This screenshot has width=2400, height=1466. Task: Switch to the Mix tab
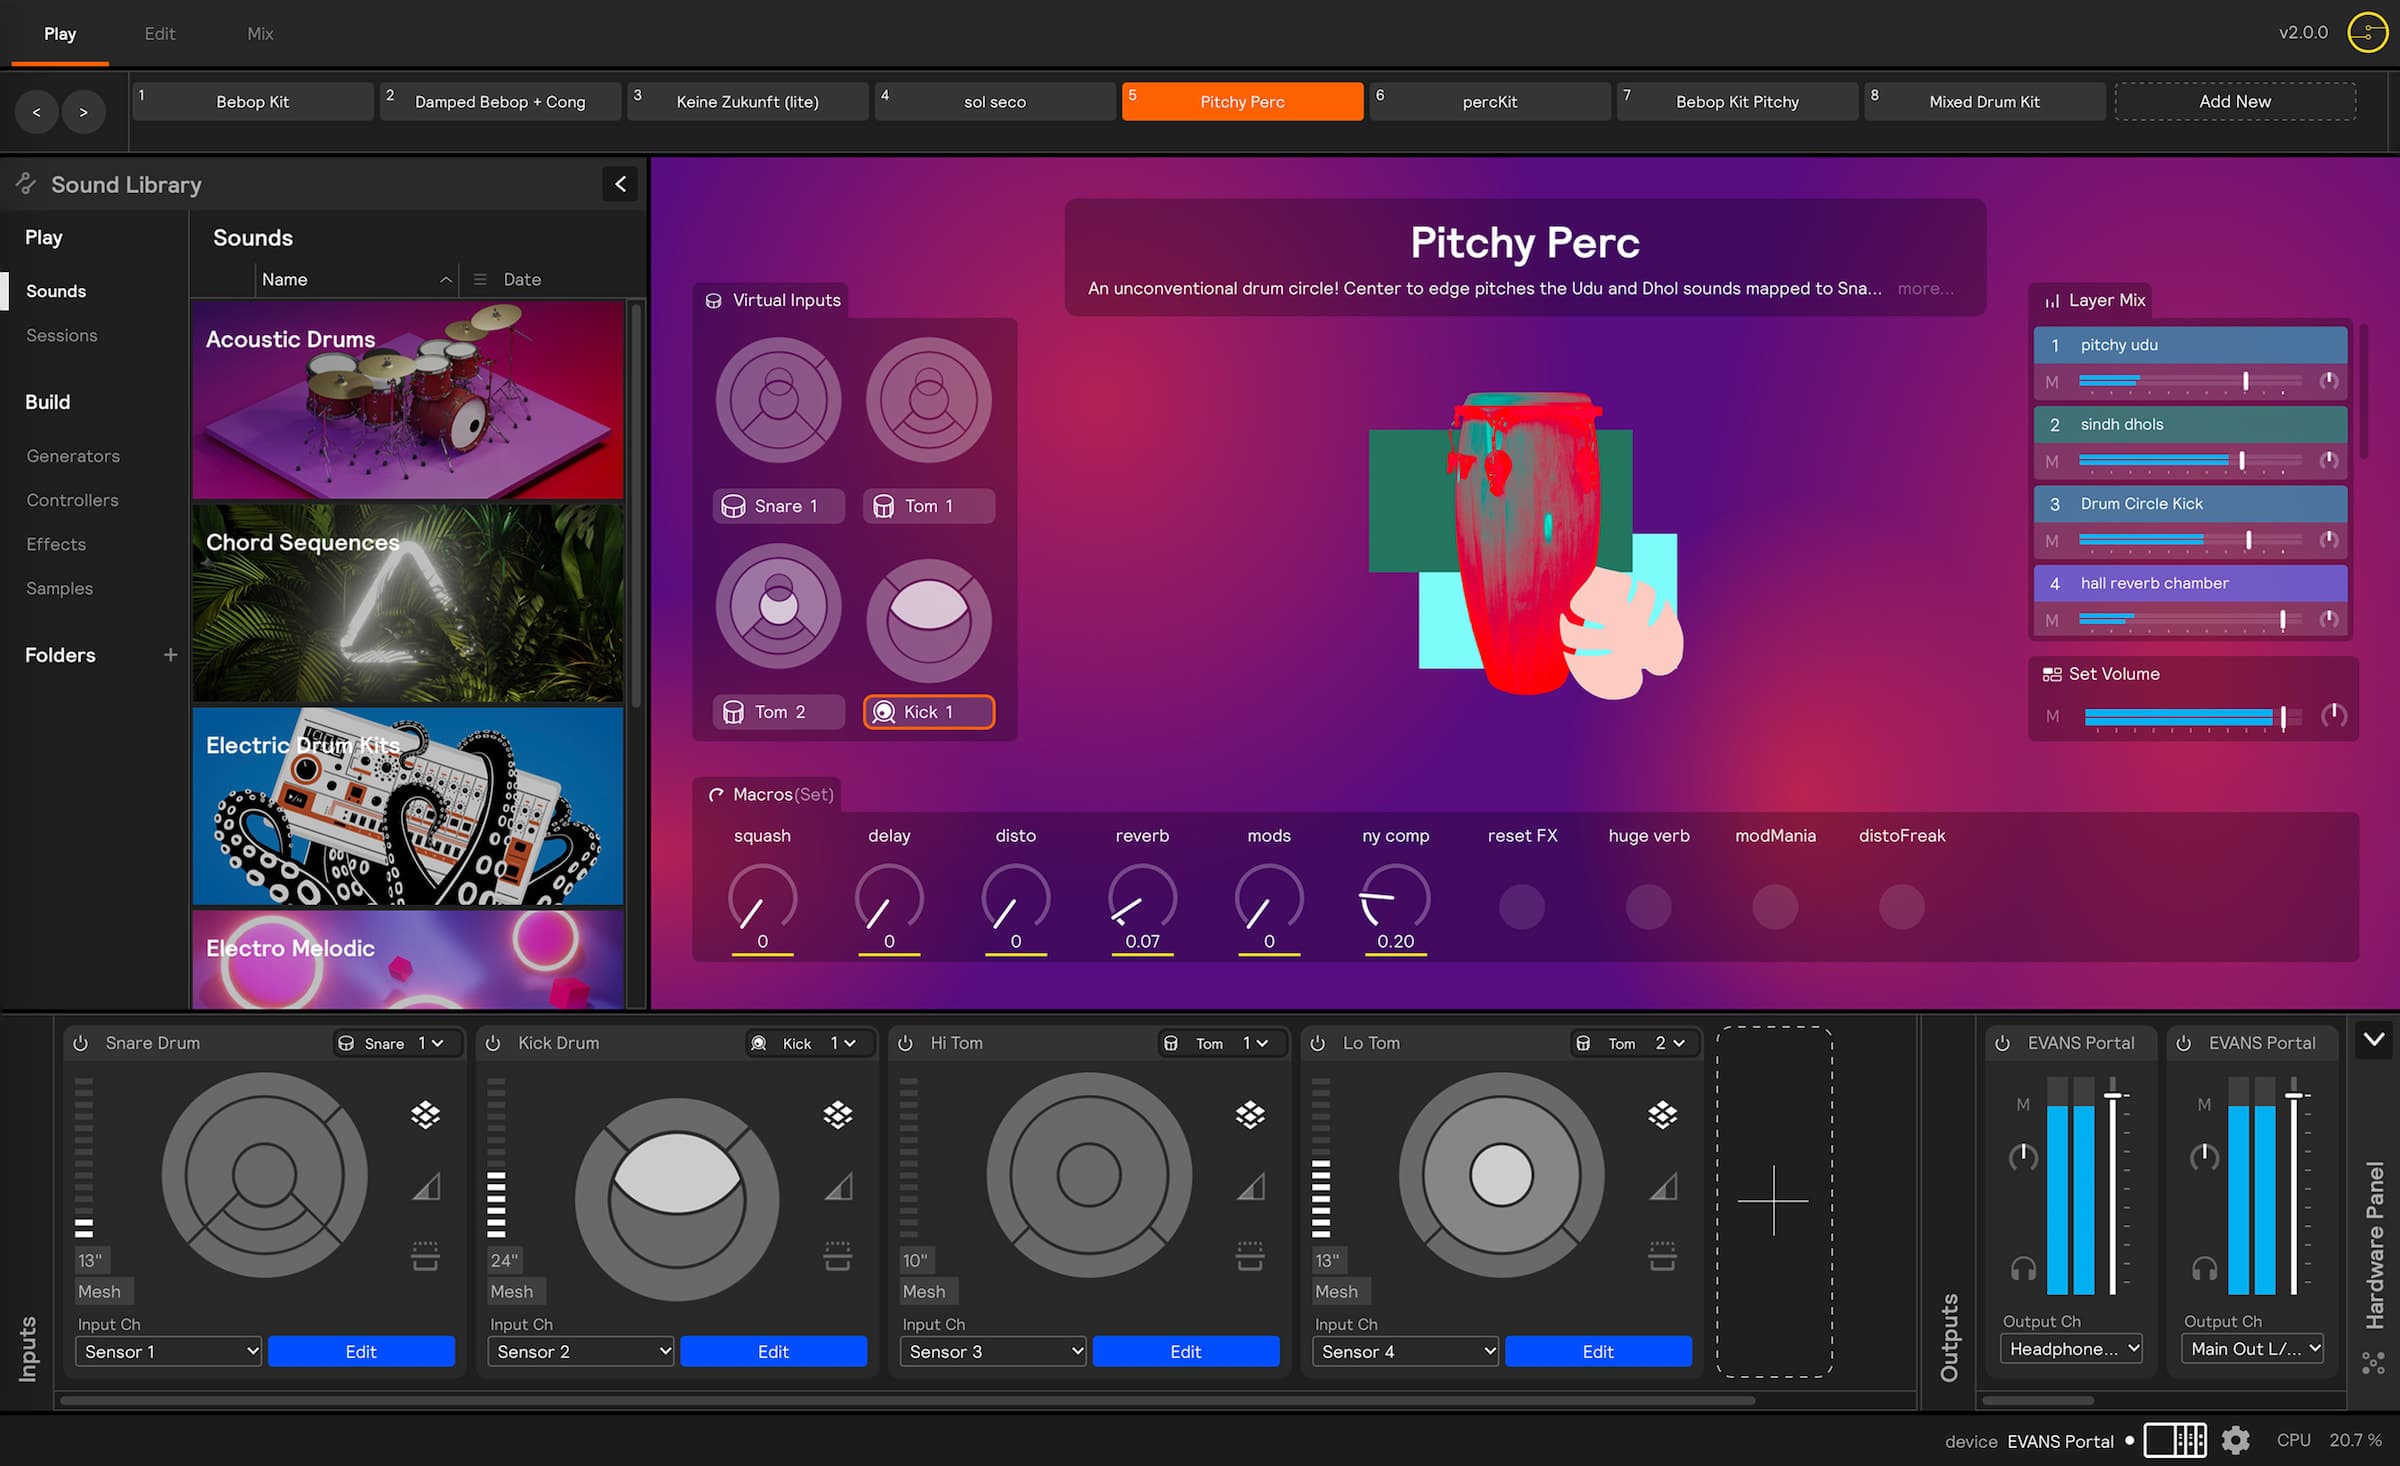(259, 33)
